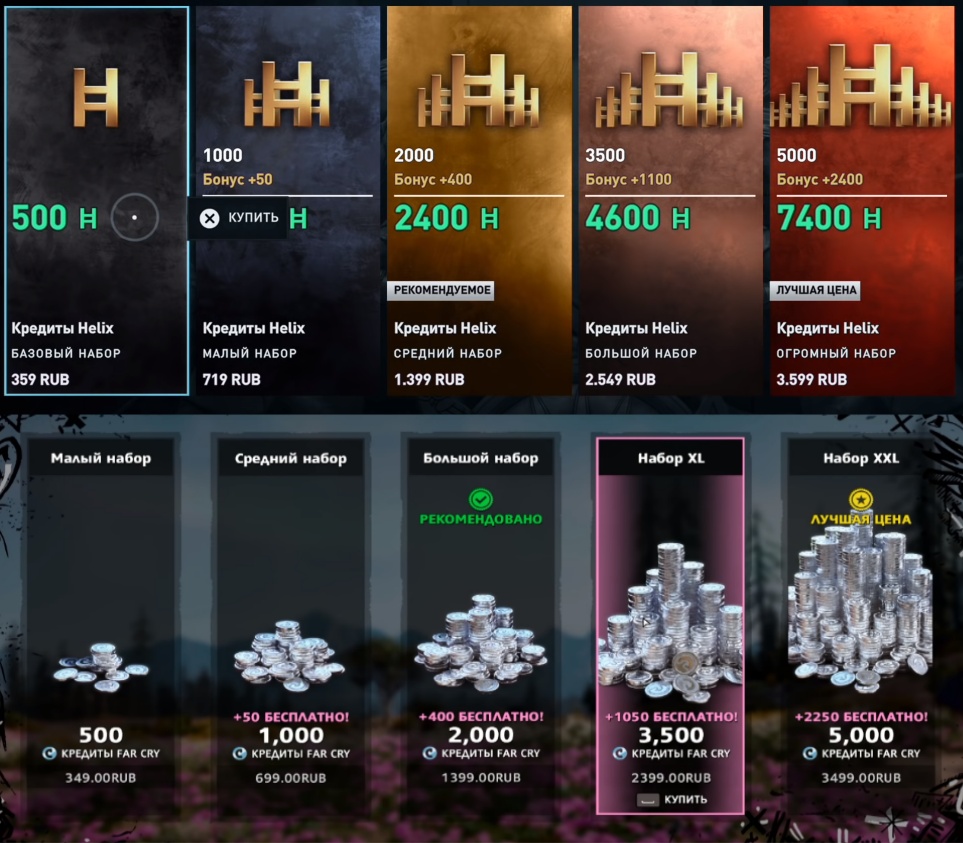Select the БАЗОВЫЙ НАБОР card for 359 RUB
This screenshot has height=843, width=963.
tap(96, 201)
